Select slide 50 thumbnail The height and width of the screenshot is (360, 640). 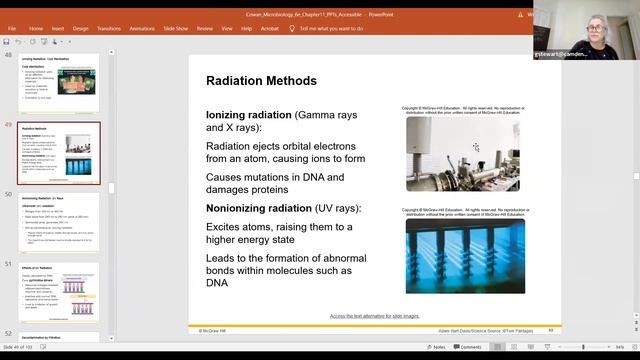click(59, 223)
